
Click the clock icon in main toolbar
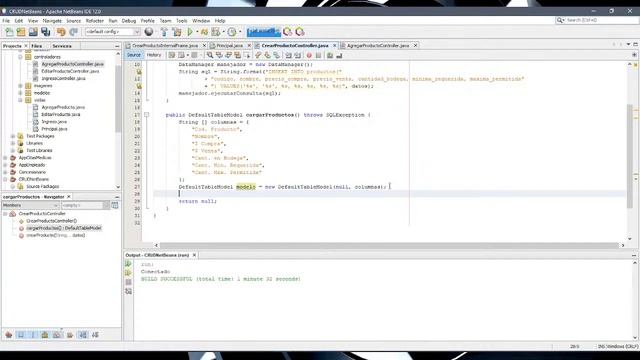[232, 32]
